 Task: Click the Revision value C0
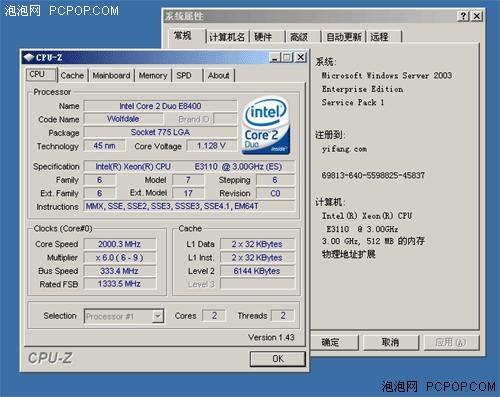pyautogui.click(x=275, y=193)
